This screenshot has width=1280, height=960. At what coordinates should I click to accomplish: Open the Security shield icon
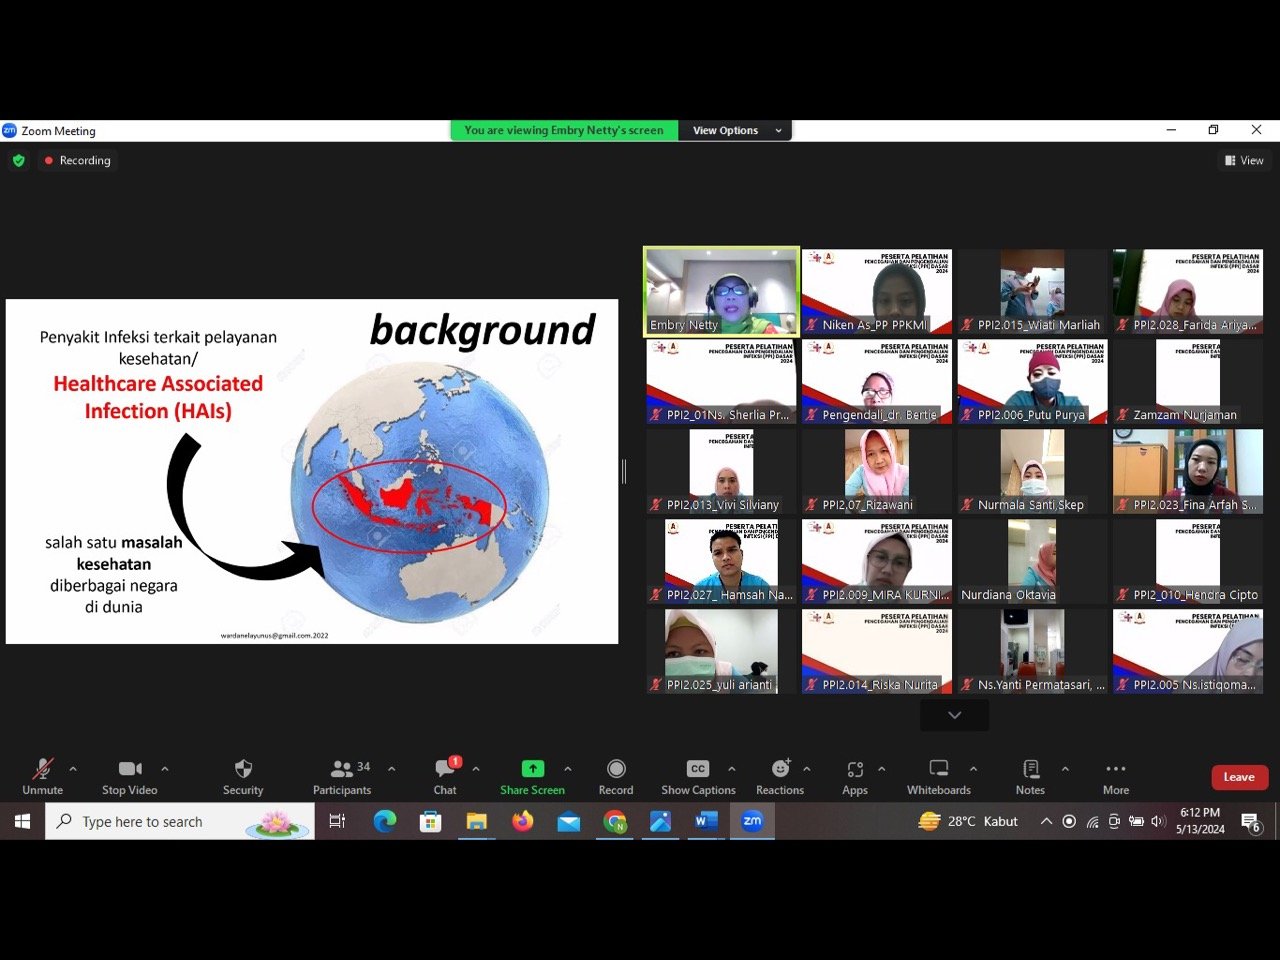tap(243, 769)
